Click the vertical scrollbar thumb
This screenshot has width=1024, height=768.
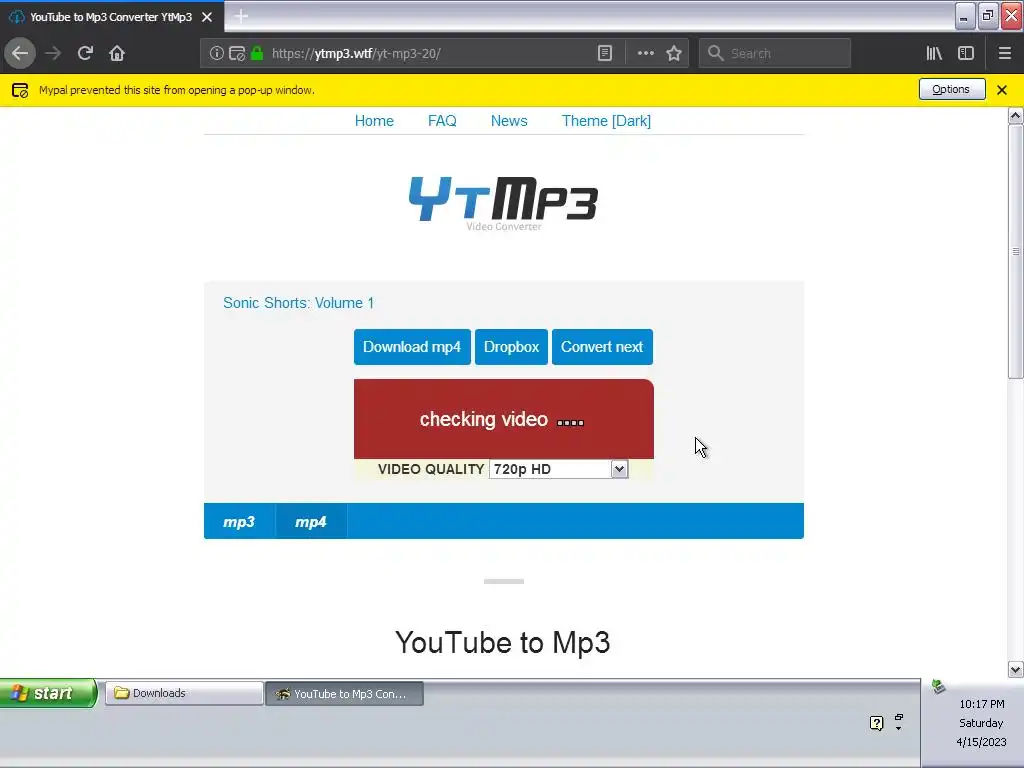click(x=1015, y=251)
